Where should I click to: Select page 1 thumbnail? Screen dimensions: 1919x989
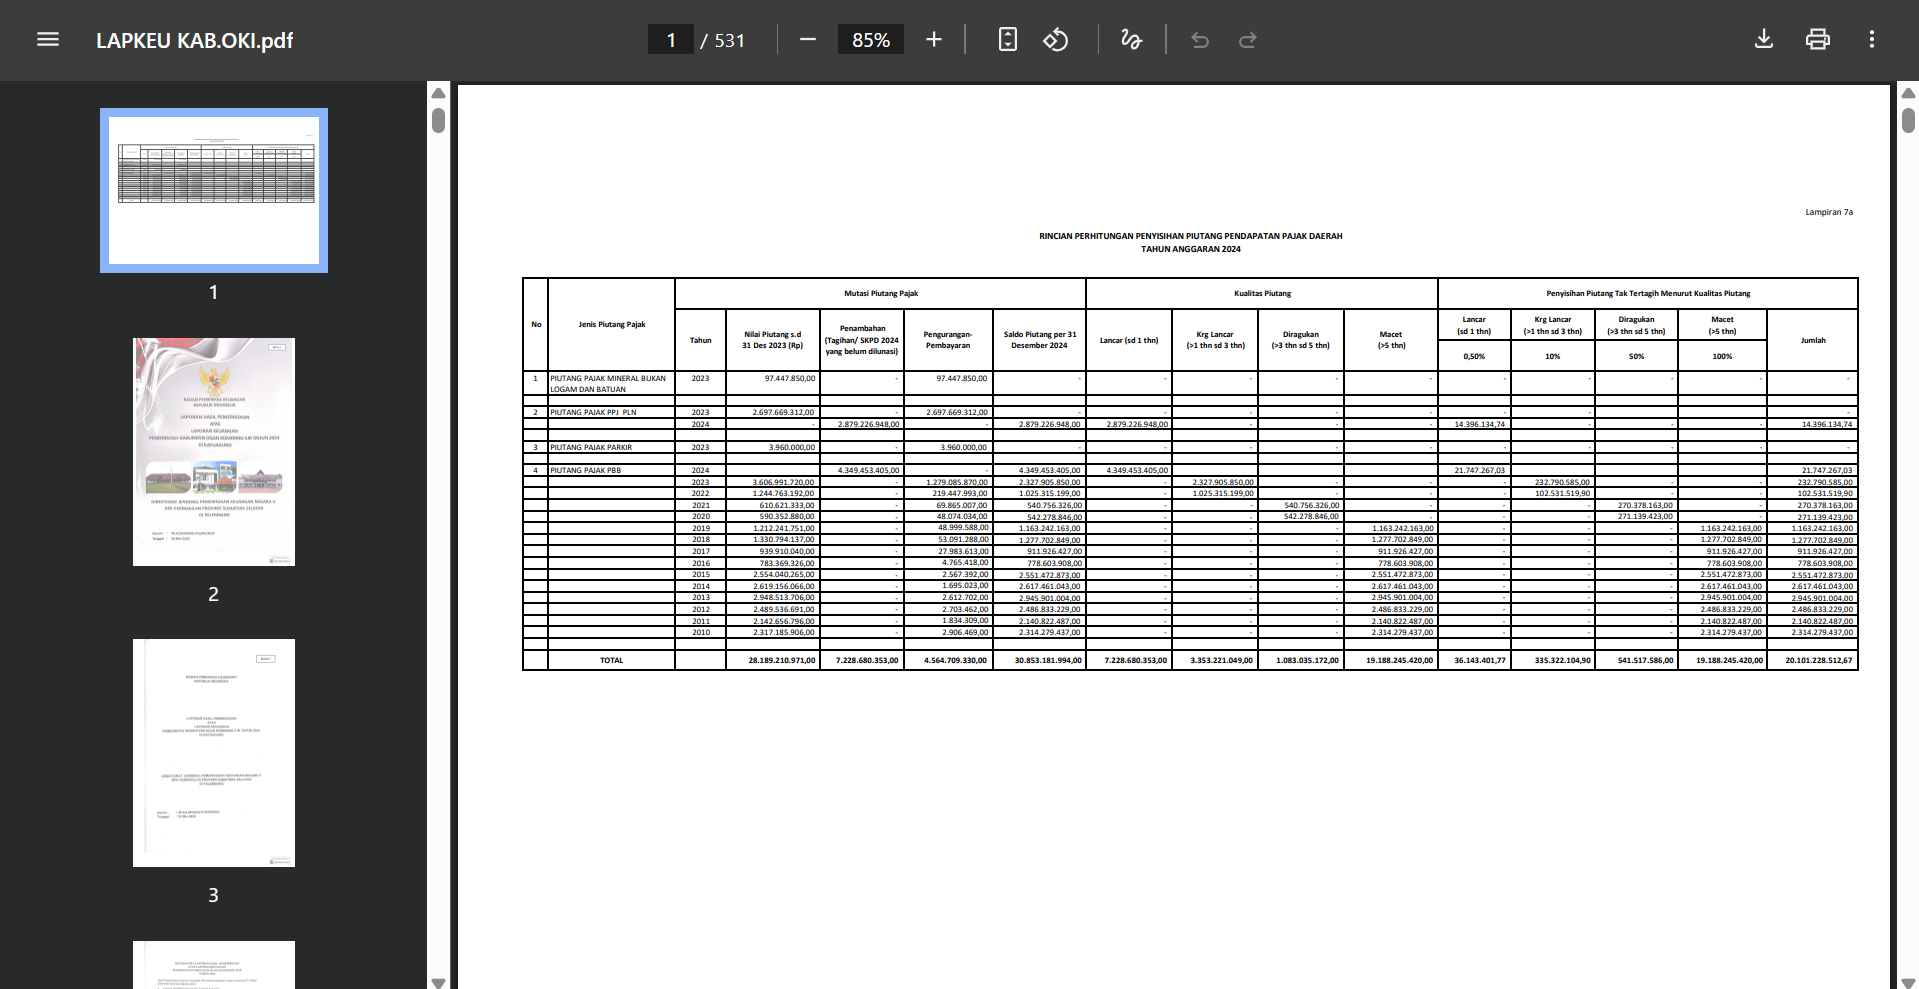(214, 190)
